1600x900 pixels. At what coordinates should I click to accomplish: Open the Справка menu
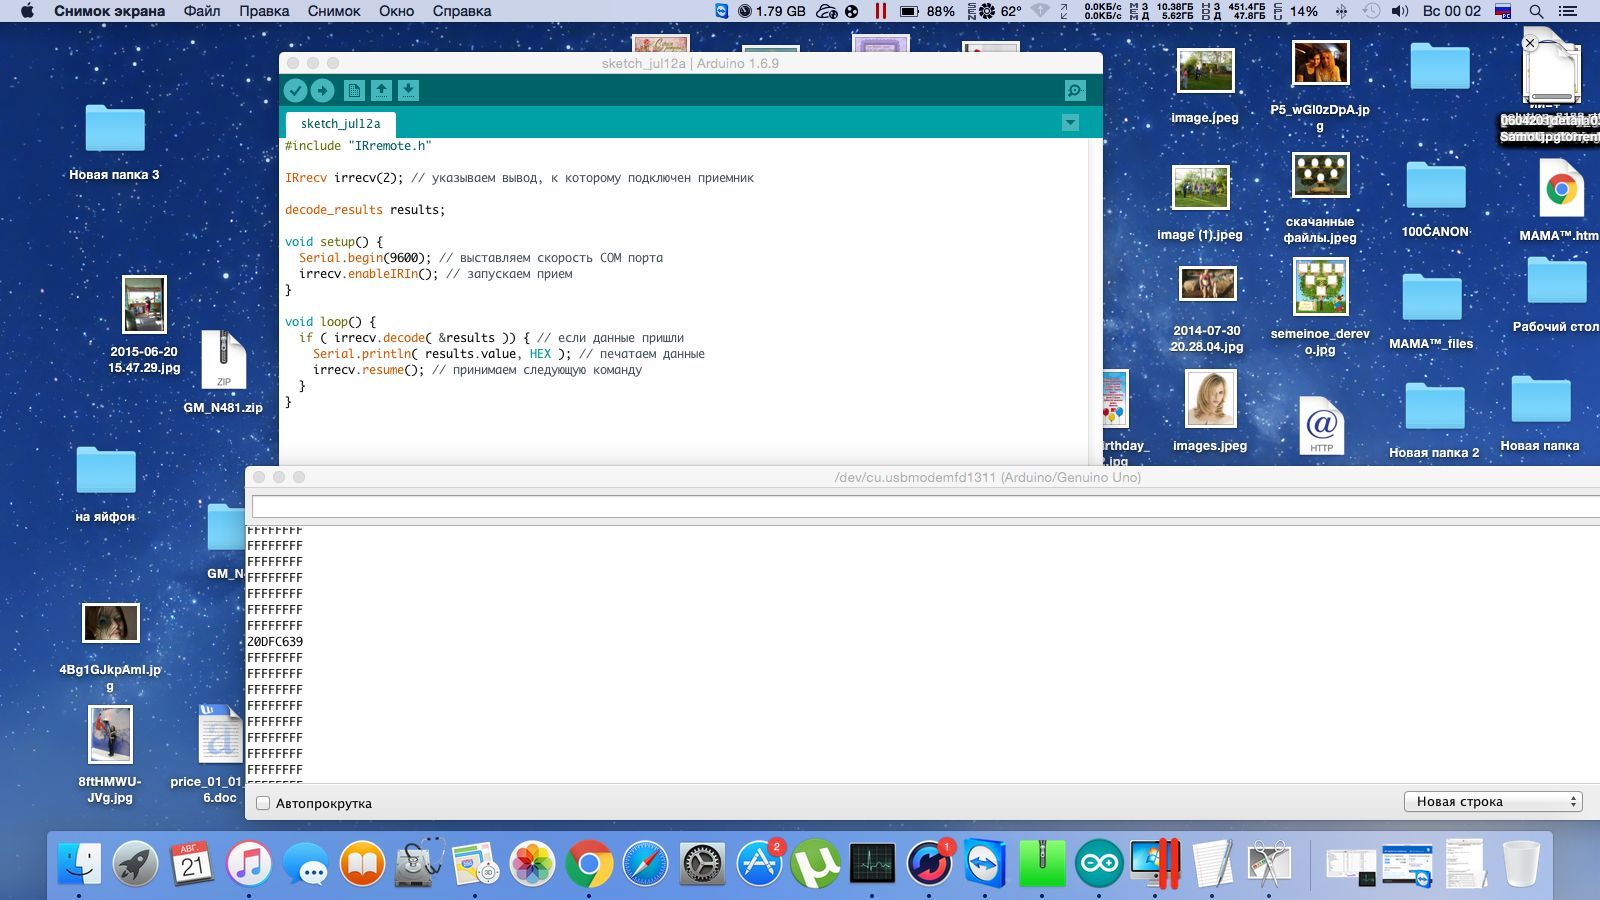click(x=462, y=11)
